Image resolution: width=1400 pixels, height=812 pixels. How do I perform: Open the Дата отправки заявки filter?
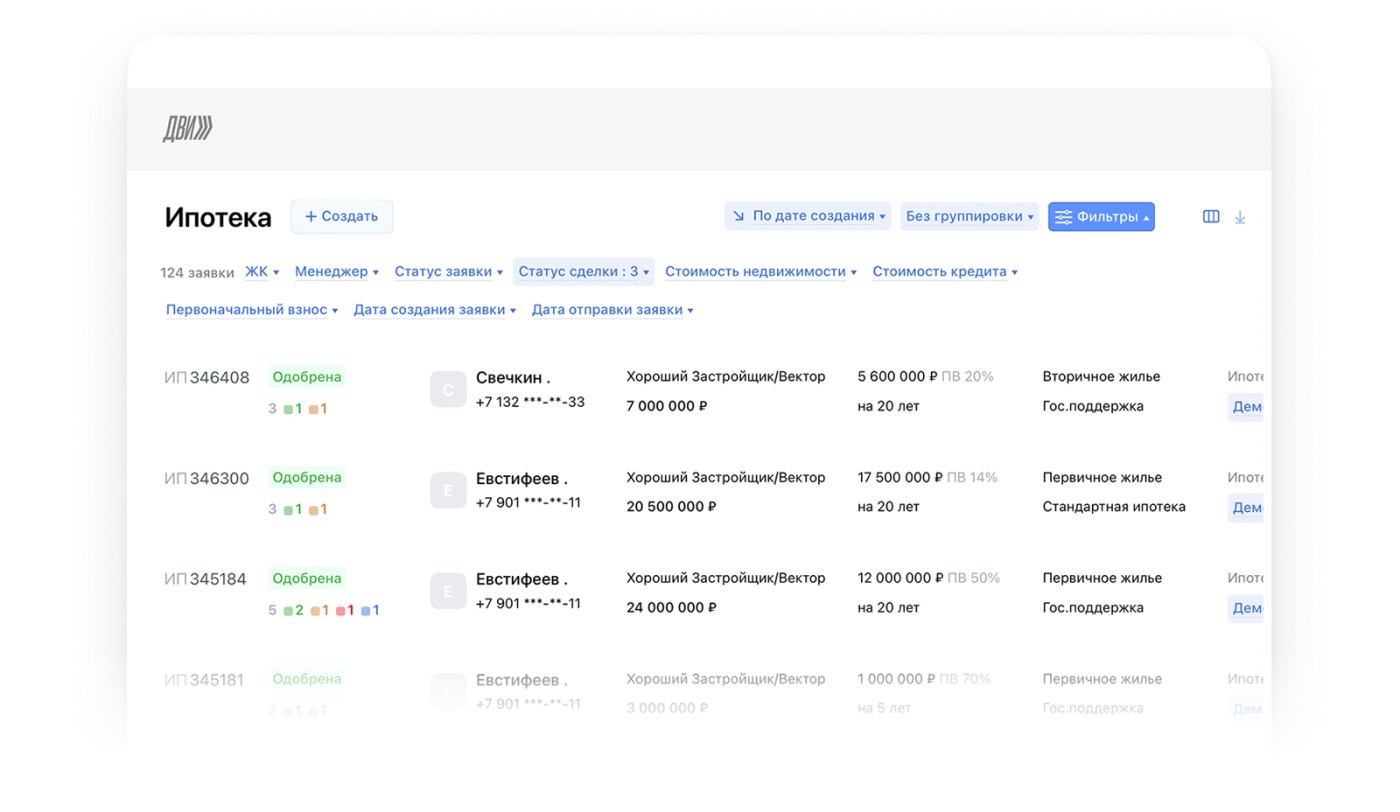point(613,310)
